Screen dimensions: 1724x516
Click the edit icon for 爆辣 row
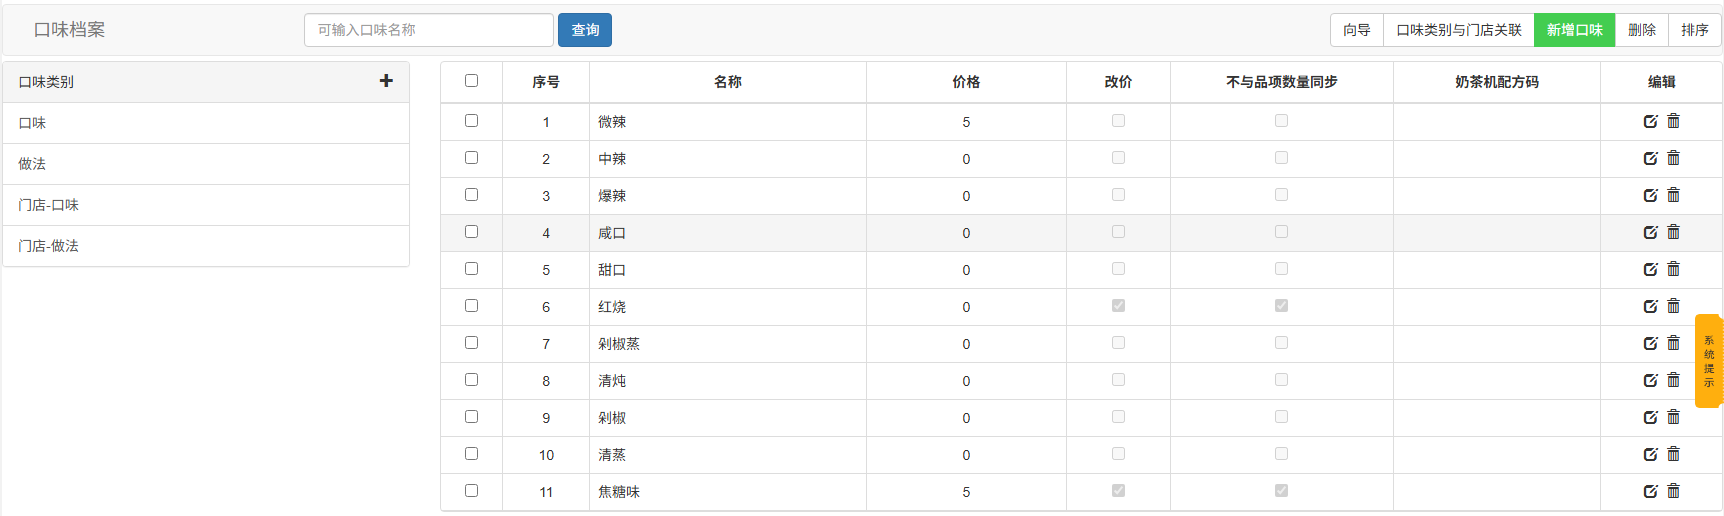tap(1650, 196)
